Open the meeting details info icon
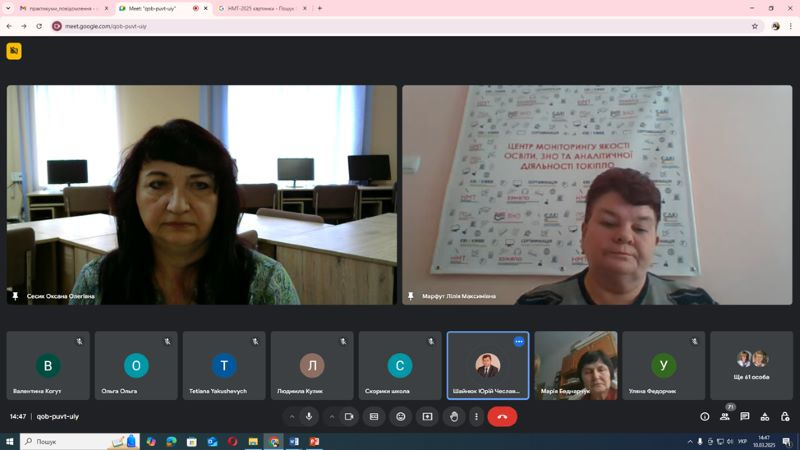 pyautogui.click(x=705, y=416)
